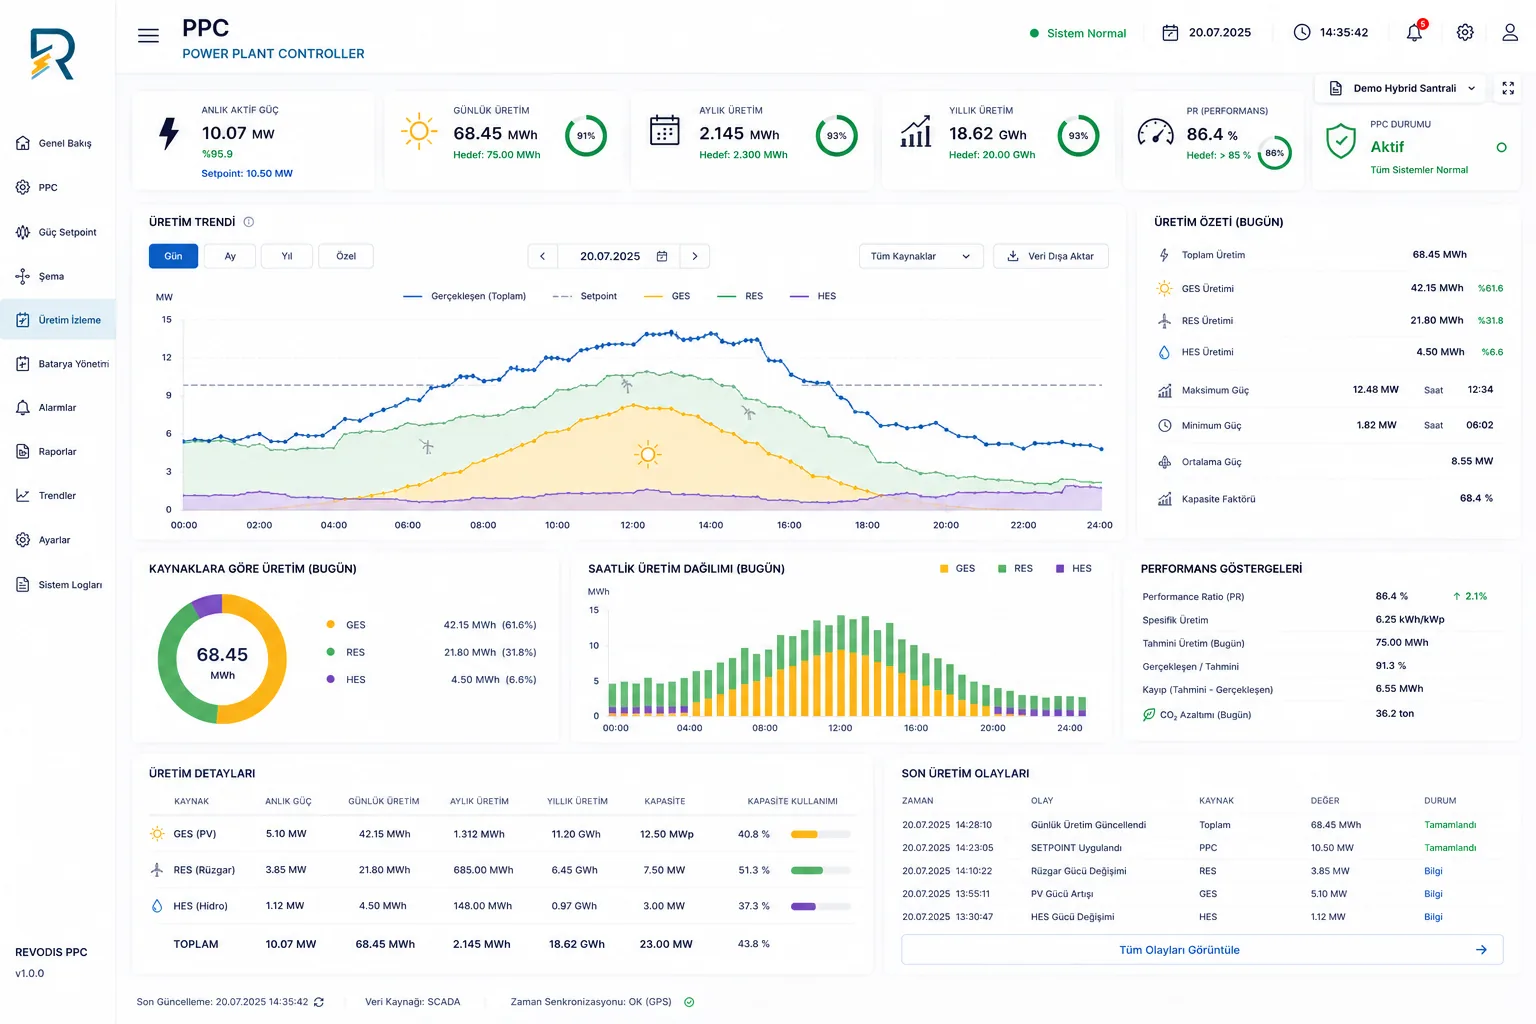Click the Revodis logo
Image resolution: width=1536 pixels, height=1024 pixels.
[52, 54]
